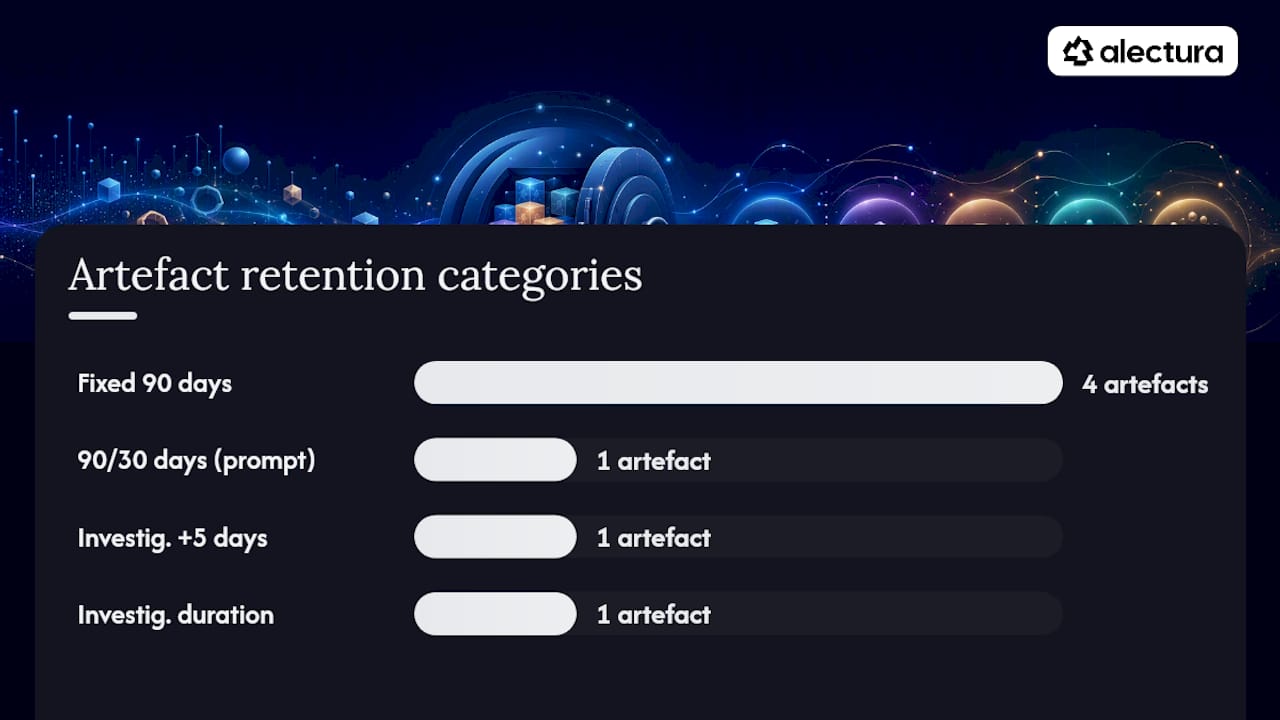The image size is (1280, 720).
Task: Click the stacked cubes graphic in banner
Action: [535, 200]
